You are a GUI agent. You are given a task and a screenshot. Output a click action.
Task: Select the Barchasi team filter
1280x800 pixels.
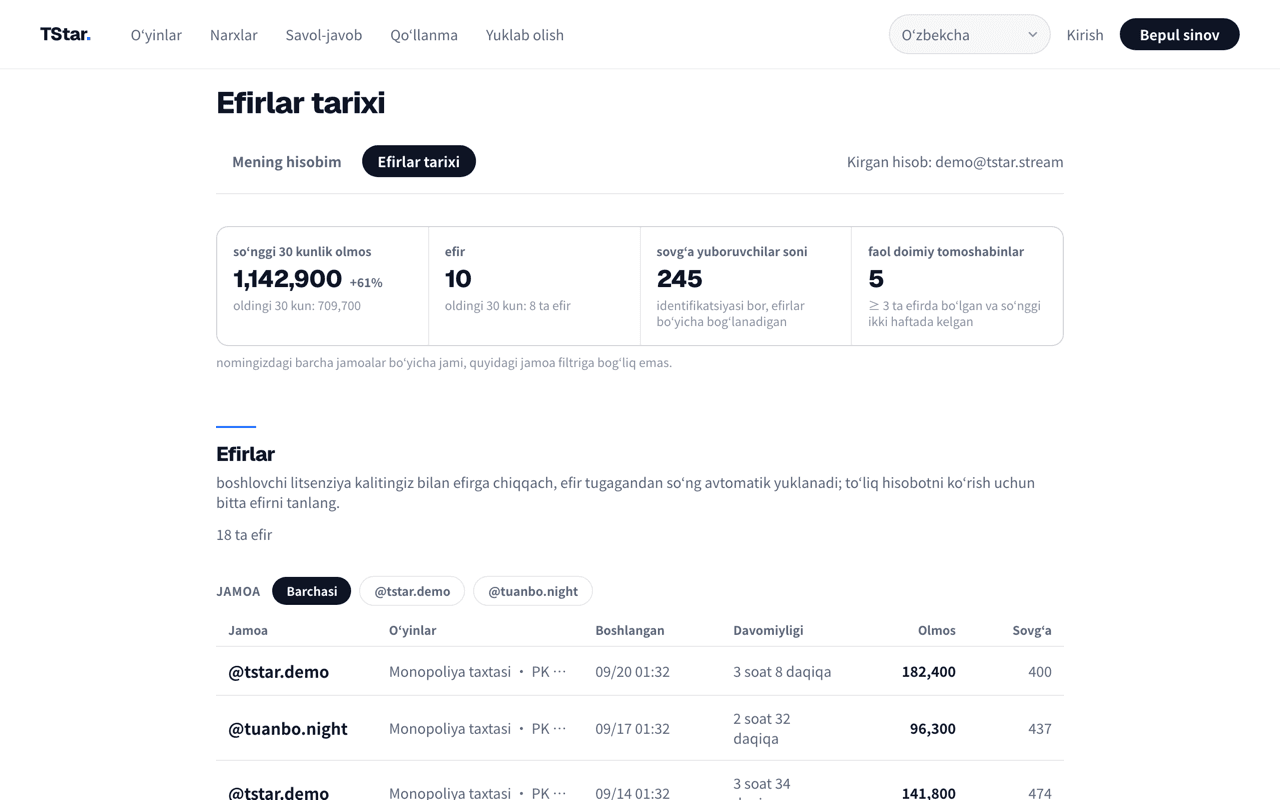(x=312, y=591)
